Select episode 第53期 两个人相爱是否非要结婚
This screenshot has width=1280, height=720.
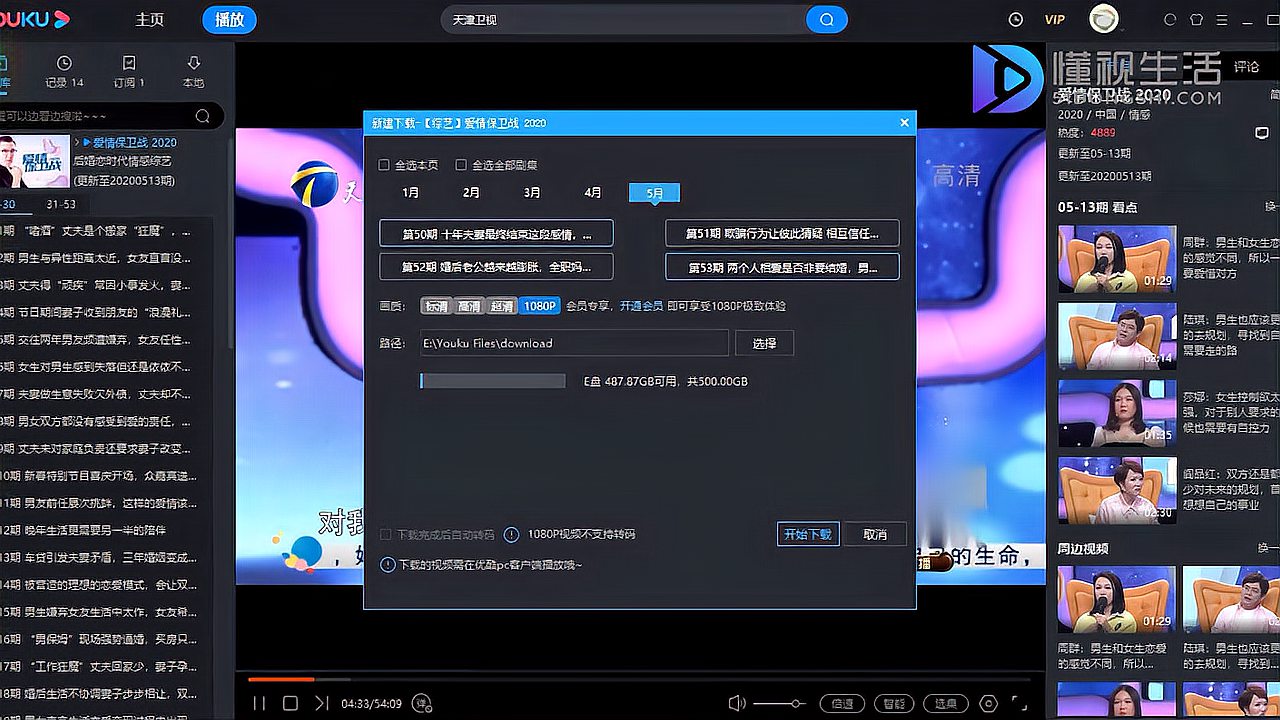[782, 267]
